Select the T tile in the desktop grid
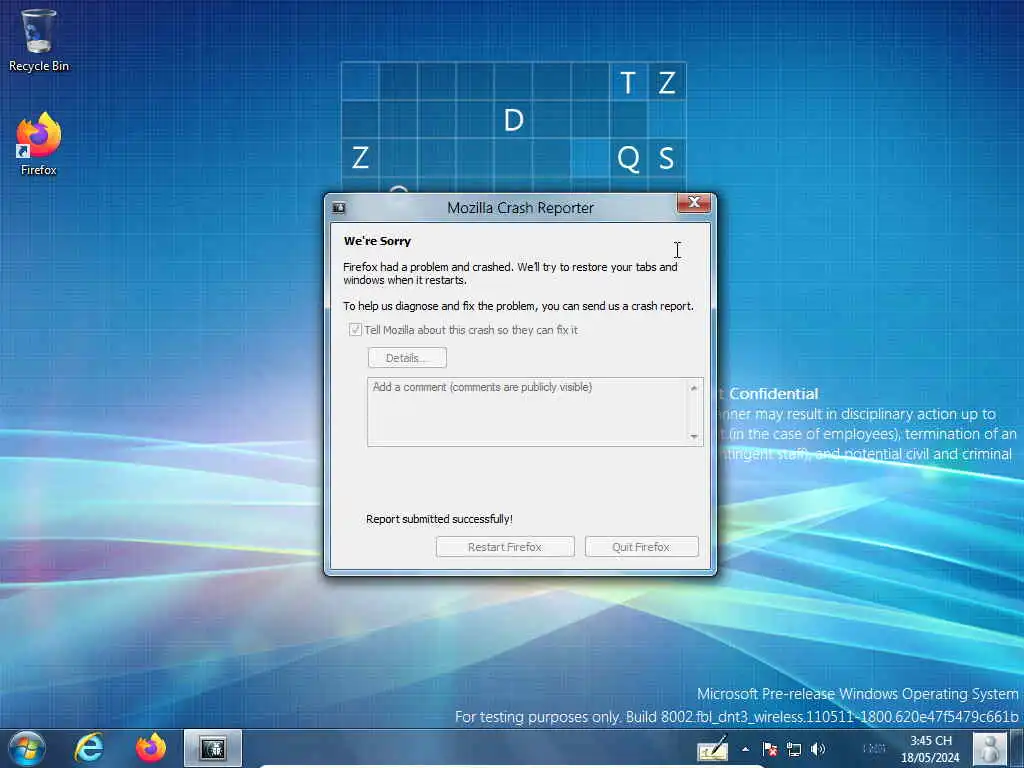Image resolution: width=1024 pixels, height=768 pixels. 628,82
